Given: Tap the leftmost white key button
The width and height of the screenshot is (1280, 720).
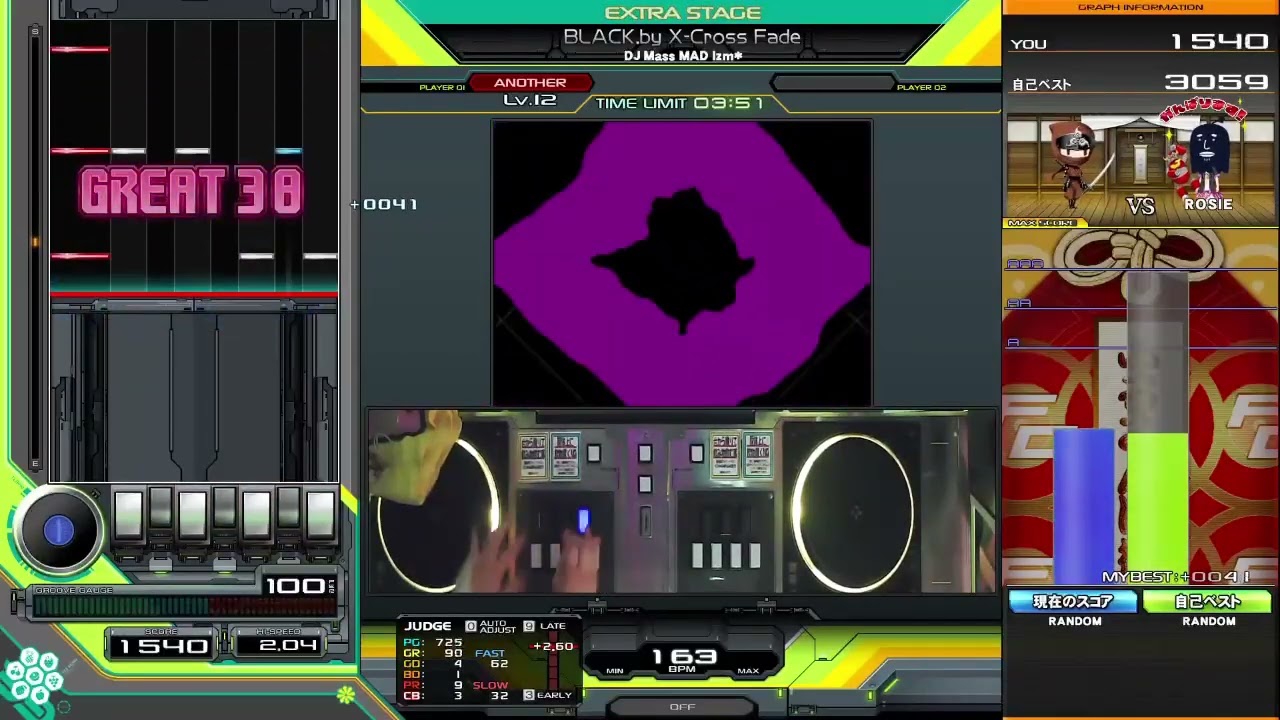Looking at the screenshot, I should 128,514.
